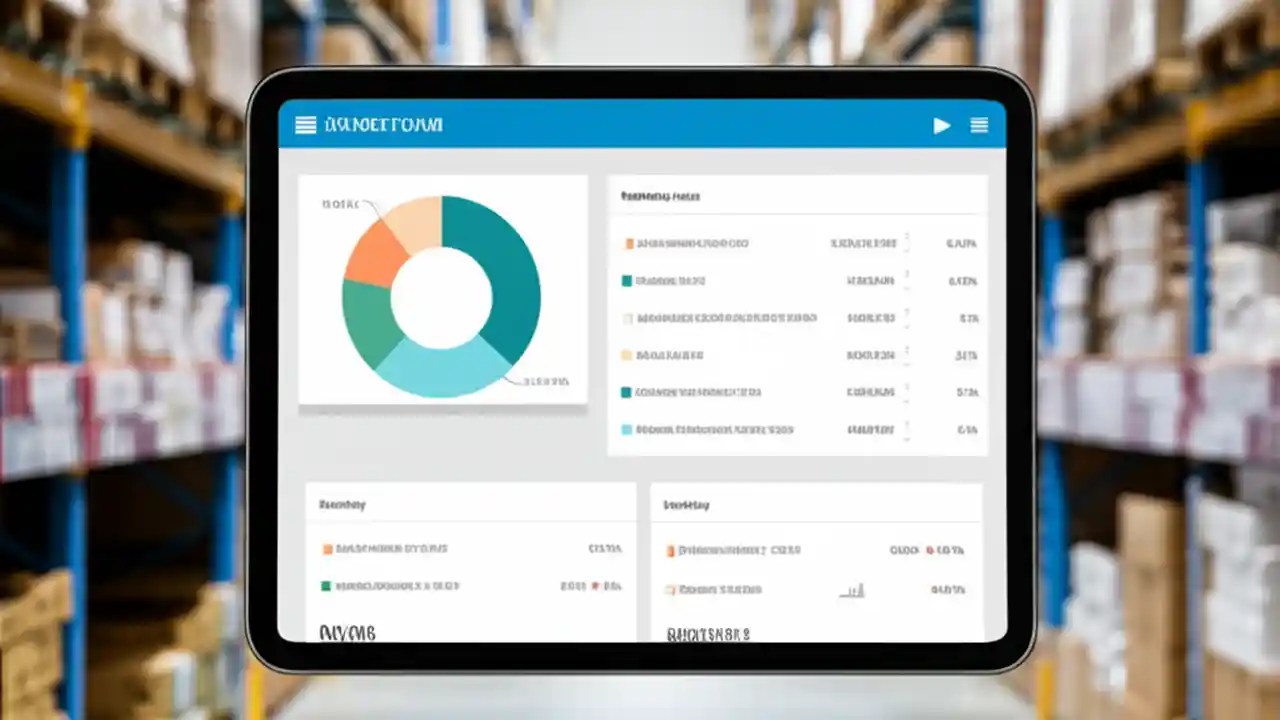Click the orange alert icon in the left bottom panel
This screenshot has width=1280, height=720.
327,548
